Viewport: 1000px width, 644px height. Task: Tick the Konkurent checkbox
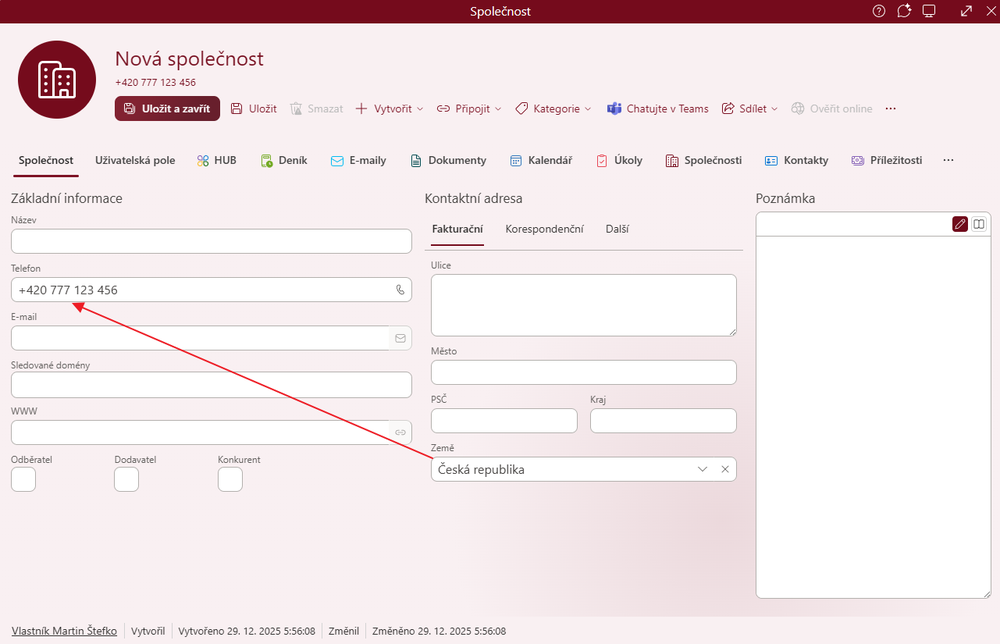[x=230, y=480]
